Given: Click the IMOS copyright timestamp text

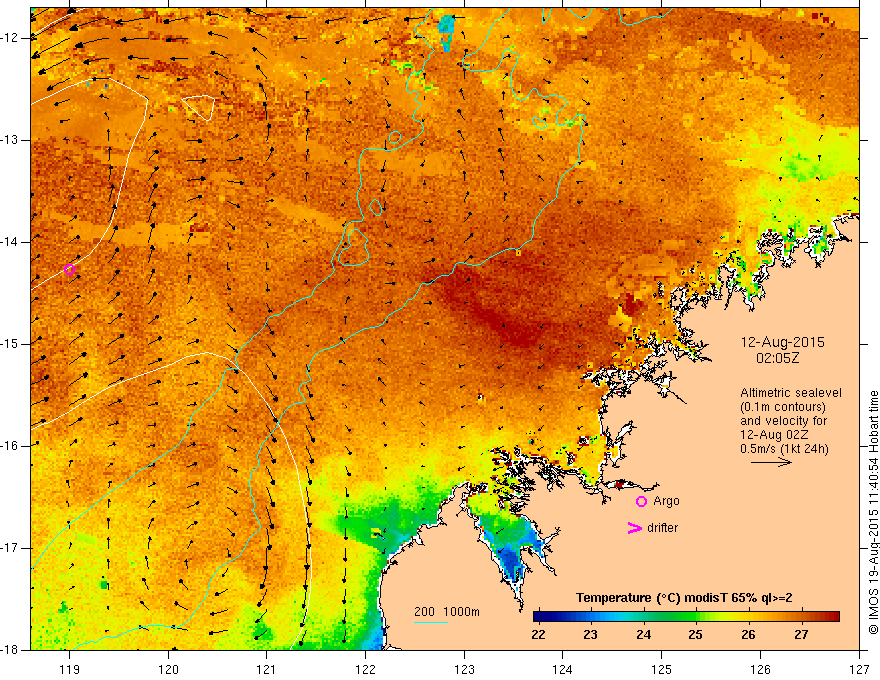Looking at the screenshot, I should pyautogui.click(x=873, y=513).
